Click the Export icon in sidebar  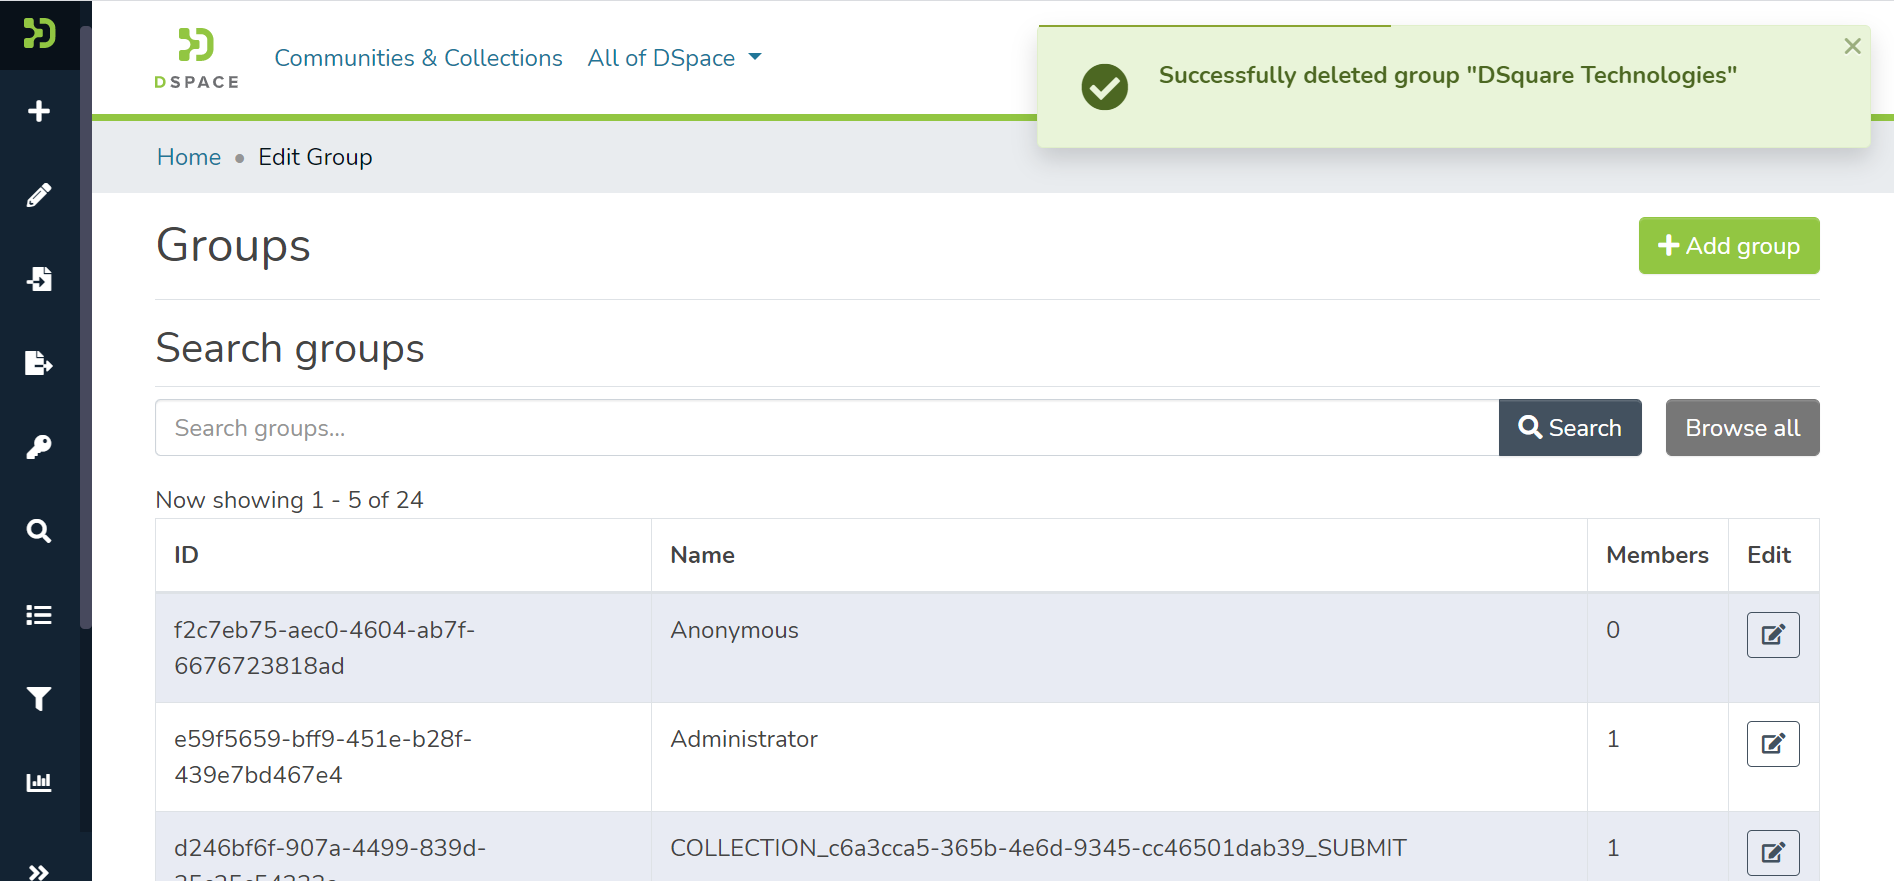(x=39, y=363)
